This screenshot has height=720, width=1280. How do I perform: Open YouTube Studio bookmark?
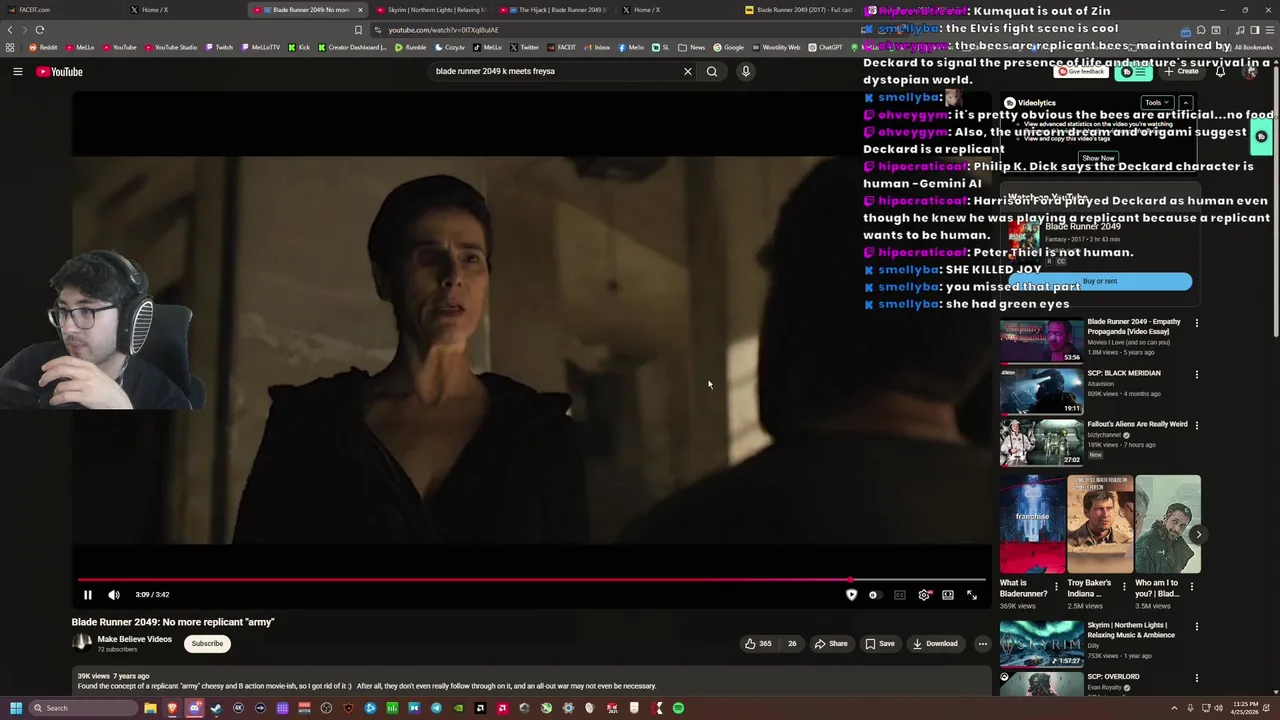click(x=171, y=47)
